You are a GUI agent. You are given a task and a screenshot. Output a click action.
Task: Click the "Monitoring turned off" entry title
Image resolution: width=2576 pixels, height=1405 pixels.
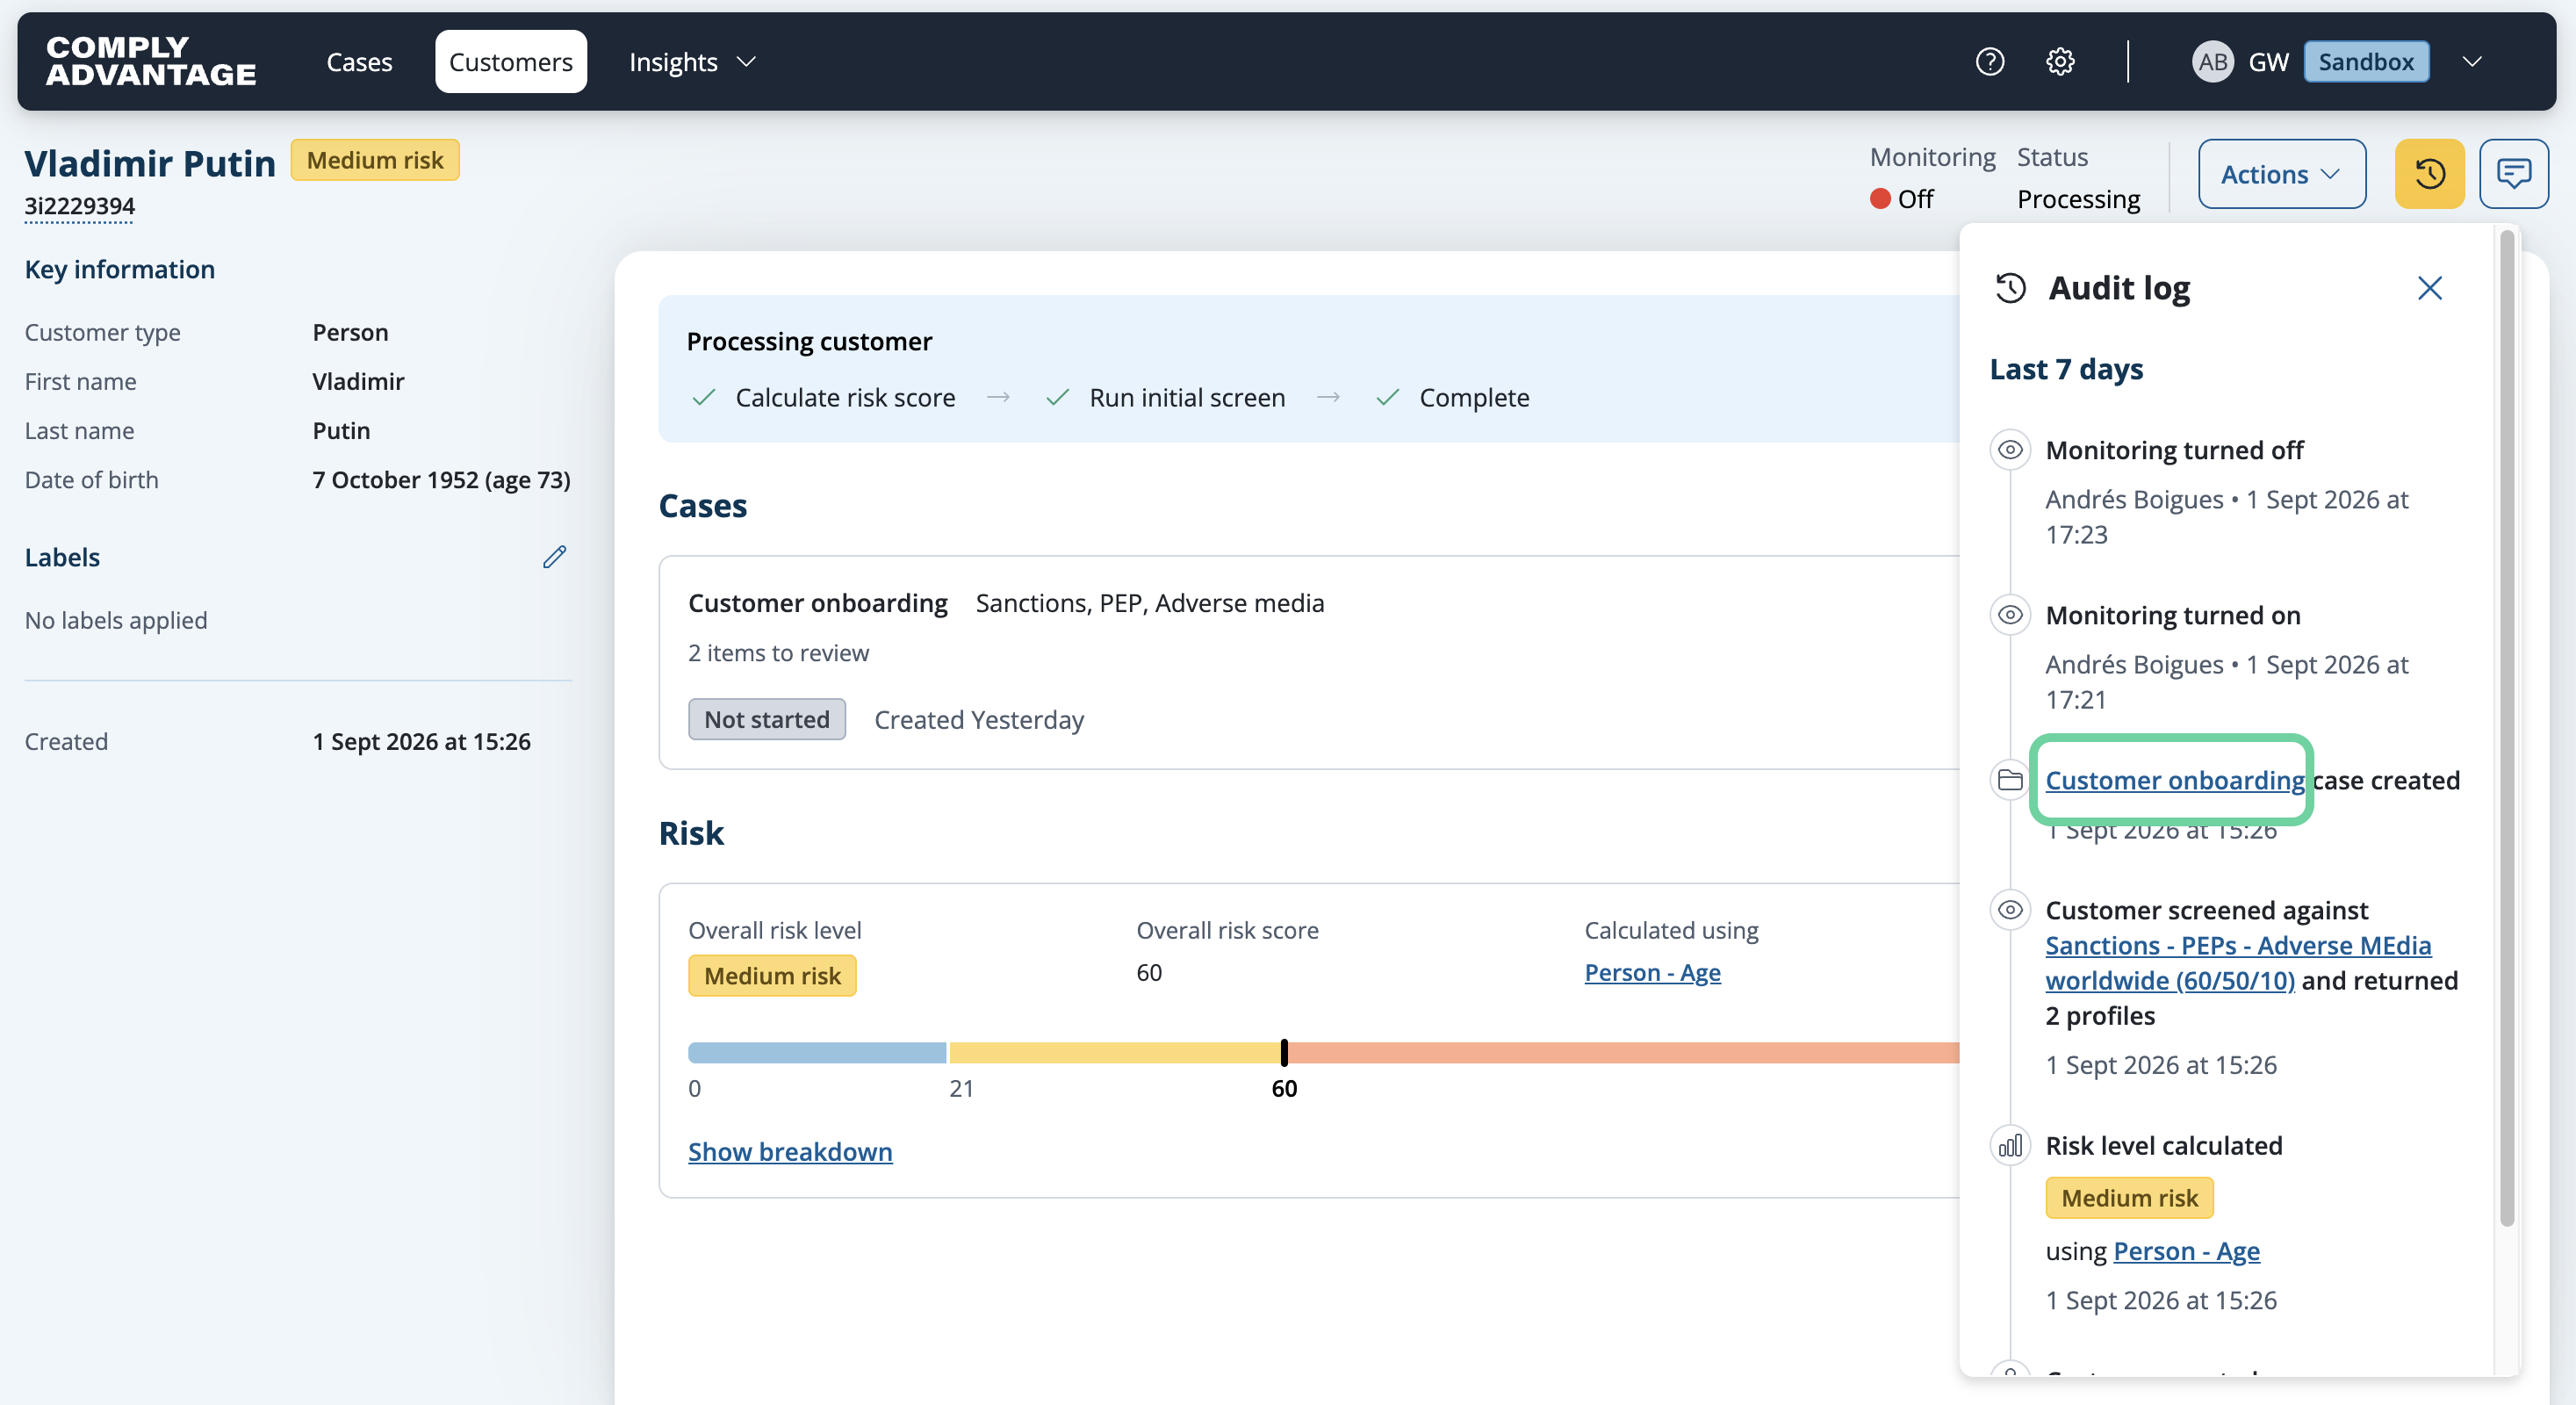pyautogui.click(x=2174, y=450)
